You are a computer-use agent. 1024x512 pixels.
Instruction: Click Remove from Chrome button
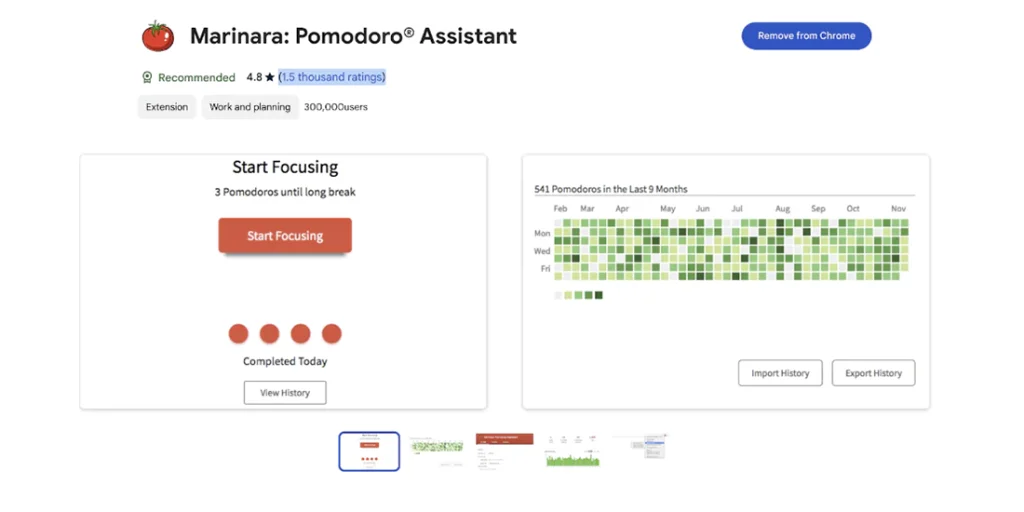tap(806, 36)
